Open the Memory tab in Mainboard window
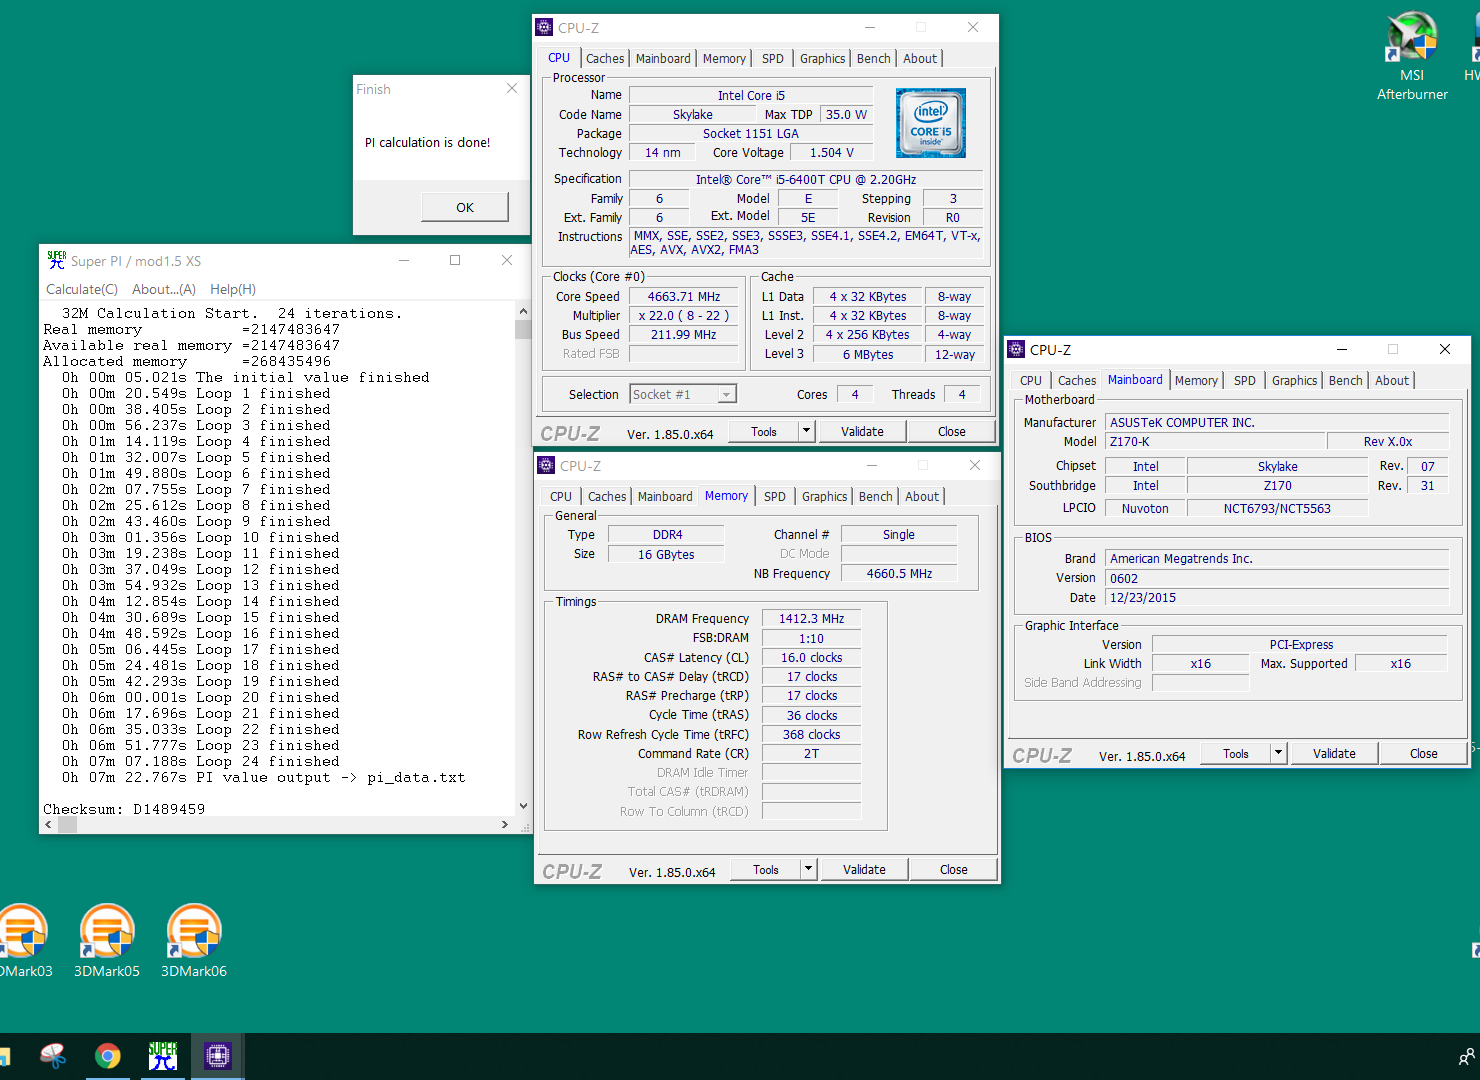The height and width of the screenshot is (1080, 1480). [1196, 381]
